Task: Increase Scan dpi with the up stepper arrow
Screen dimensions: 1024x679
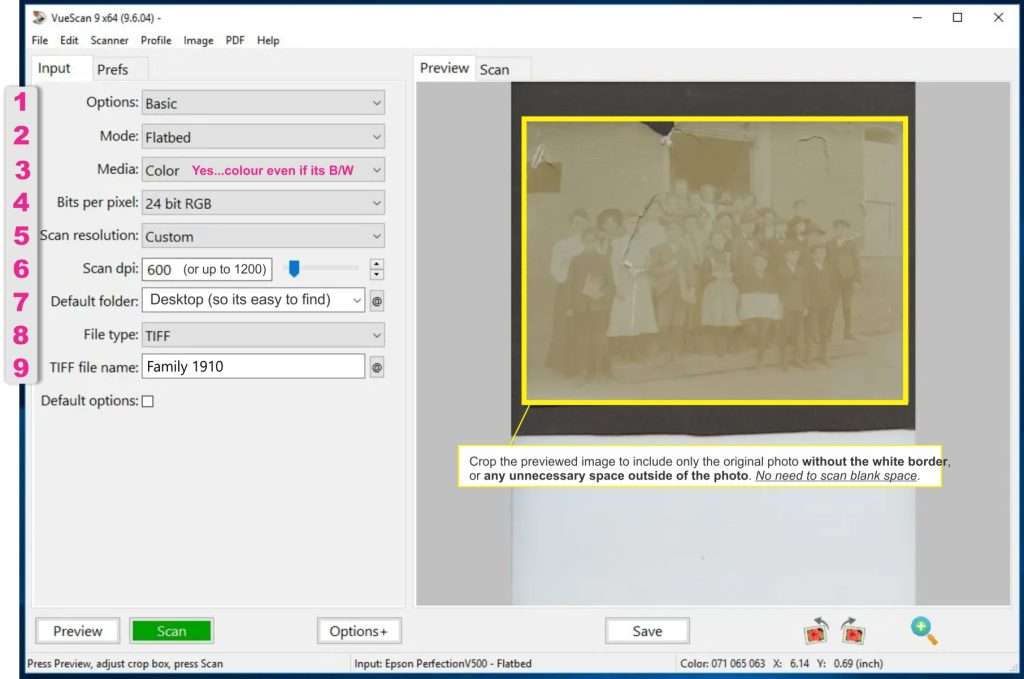Action: [376, 264]
